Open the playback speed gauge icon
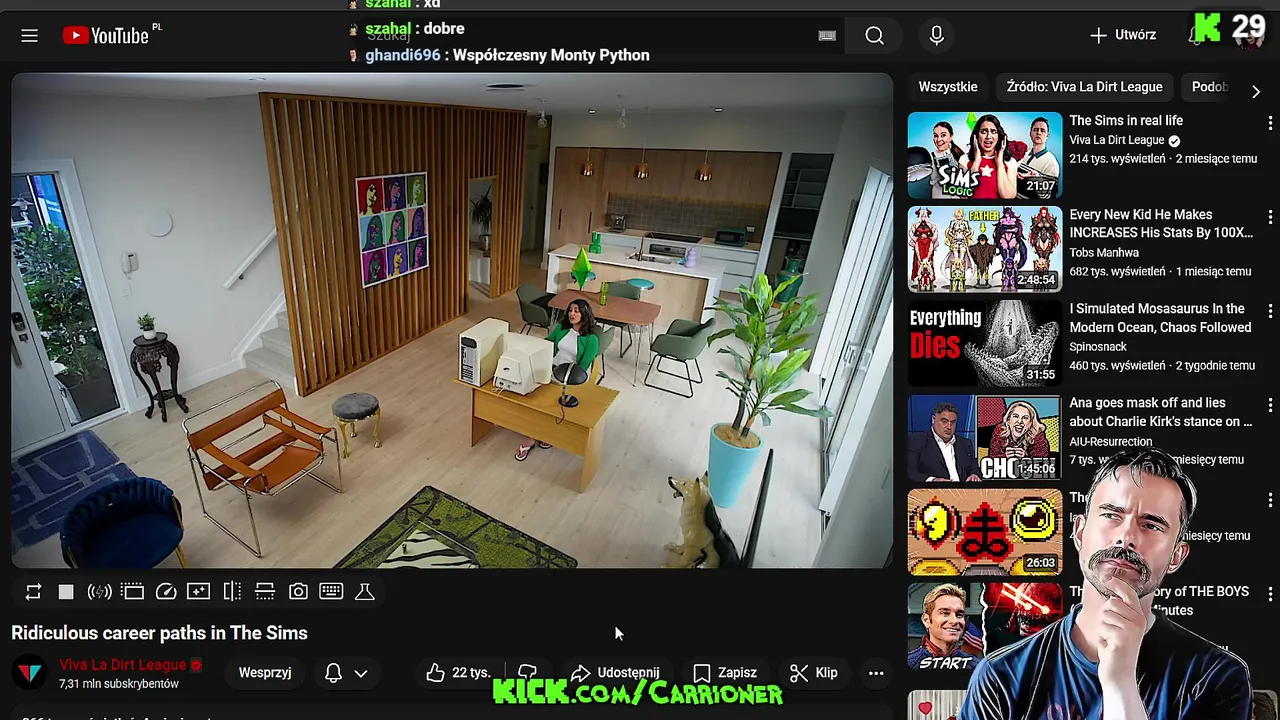 (x=166, y=592)
